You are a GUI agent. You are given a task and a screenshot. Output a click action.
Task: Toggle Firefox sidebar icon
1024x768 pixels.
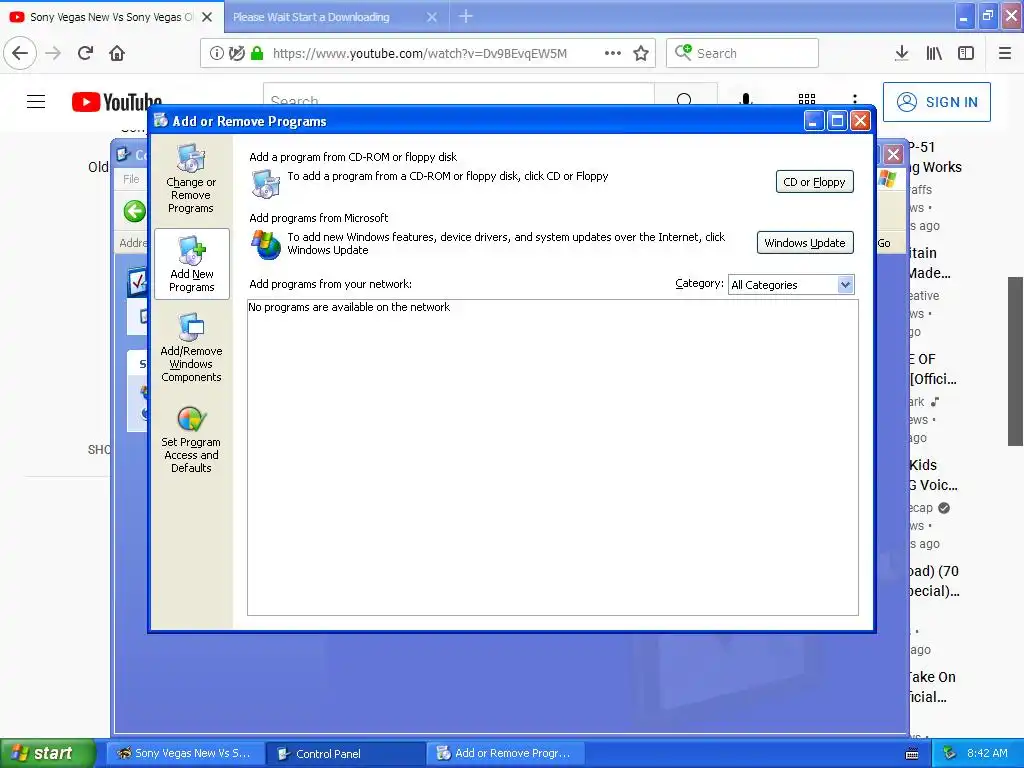pyautogui.click(x=966, y=53)
